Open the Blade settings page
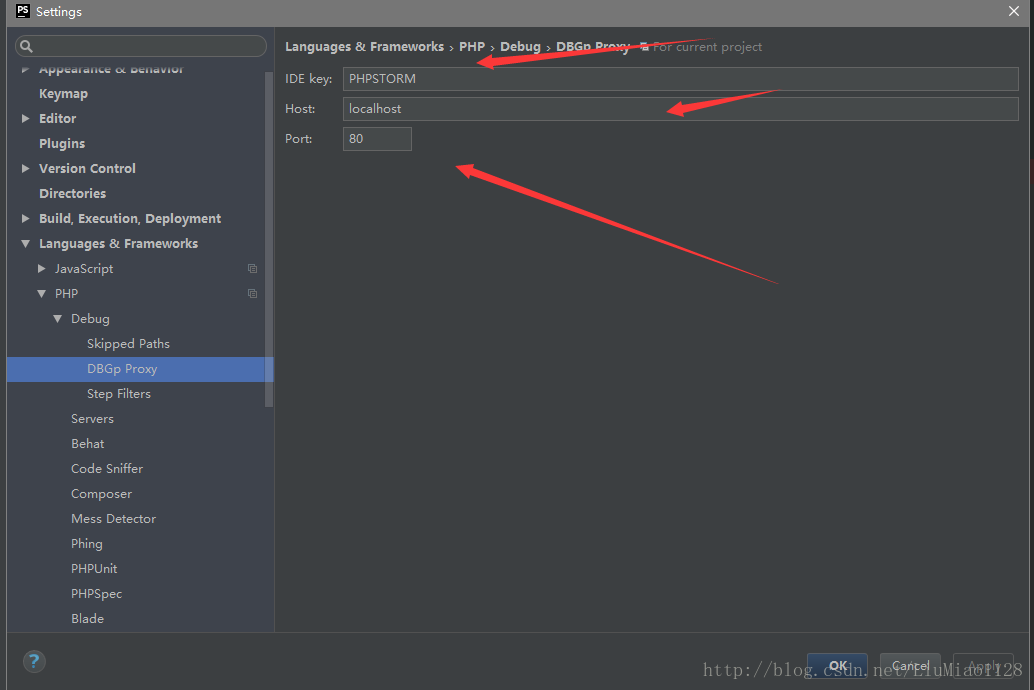The width and height of the screenshot is (1034, 690). (88, 619)
